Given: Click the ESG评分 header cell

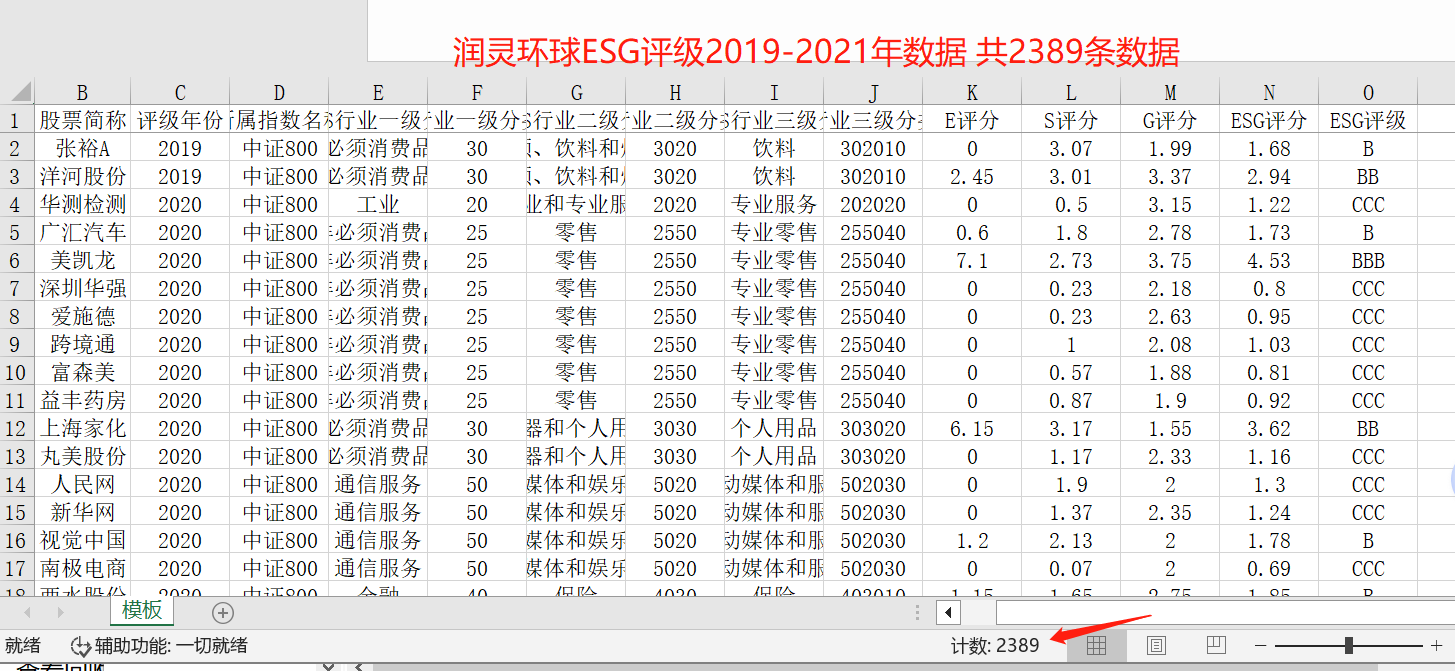Looking at the screenshot, I should click(x=1269, y=121).
